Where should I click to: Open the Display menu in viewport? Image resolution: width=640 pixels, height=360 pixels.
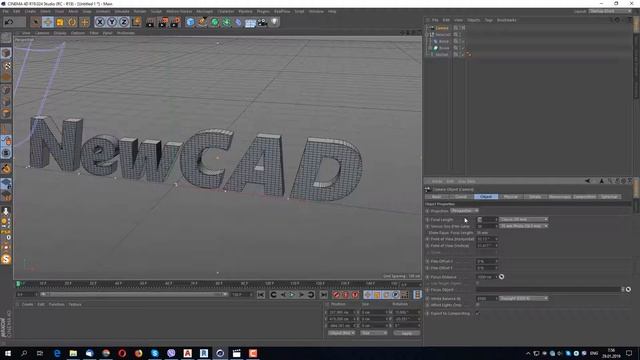(x=60, y=33)
